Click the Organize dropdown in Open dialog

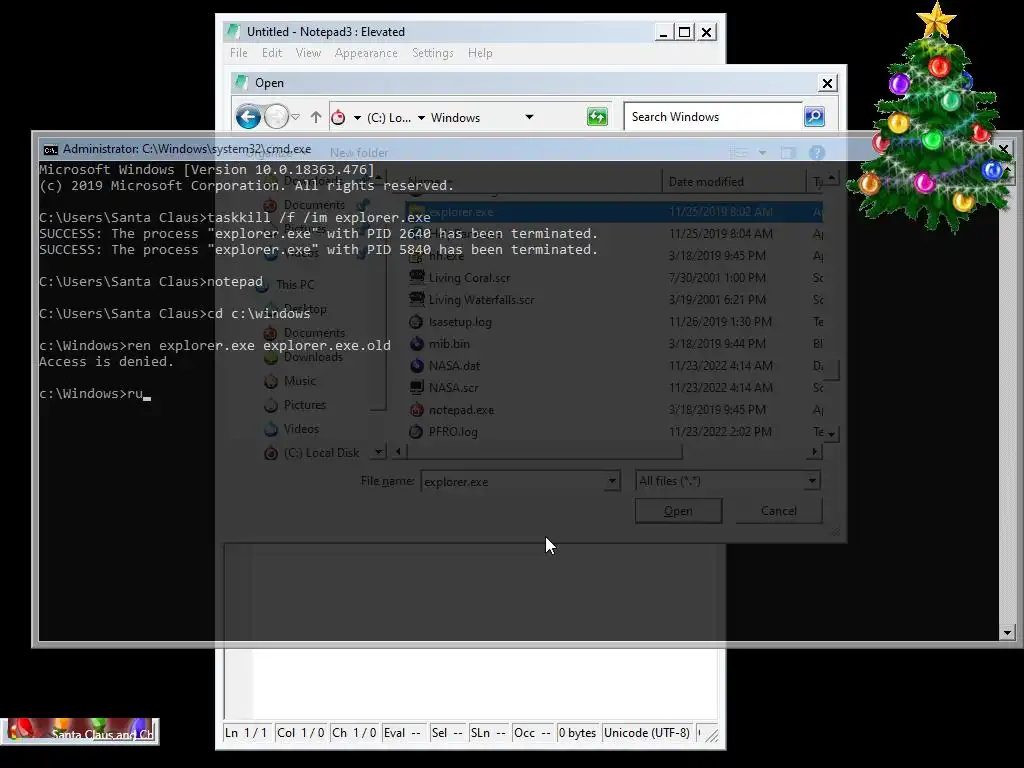click(x=270, y=153)
